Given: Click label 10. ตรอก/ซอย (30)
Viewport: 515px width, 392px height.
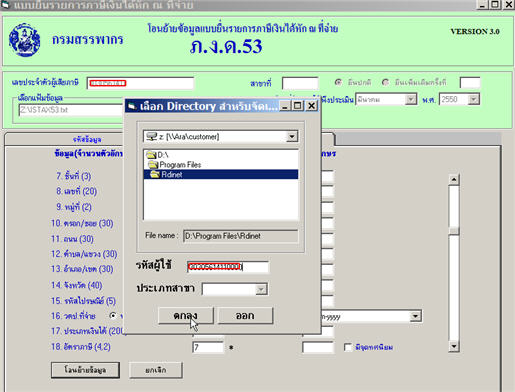Looking at the screenshot, I should [x=82, y=223].
